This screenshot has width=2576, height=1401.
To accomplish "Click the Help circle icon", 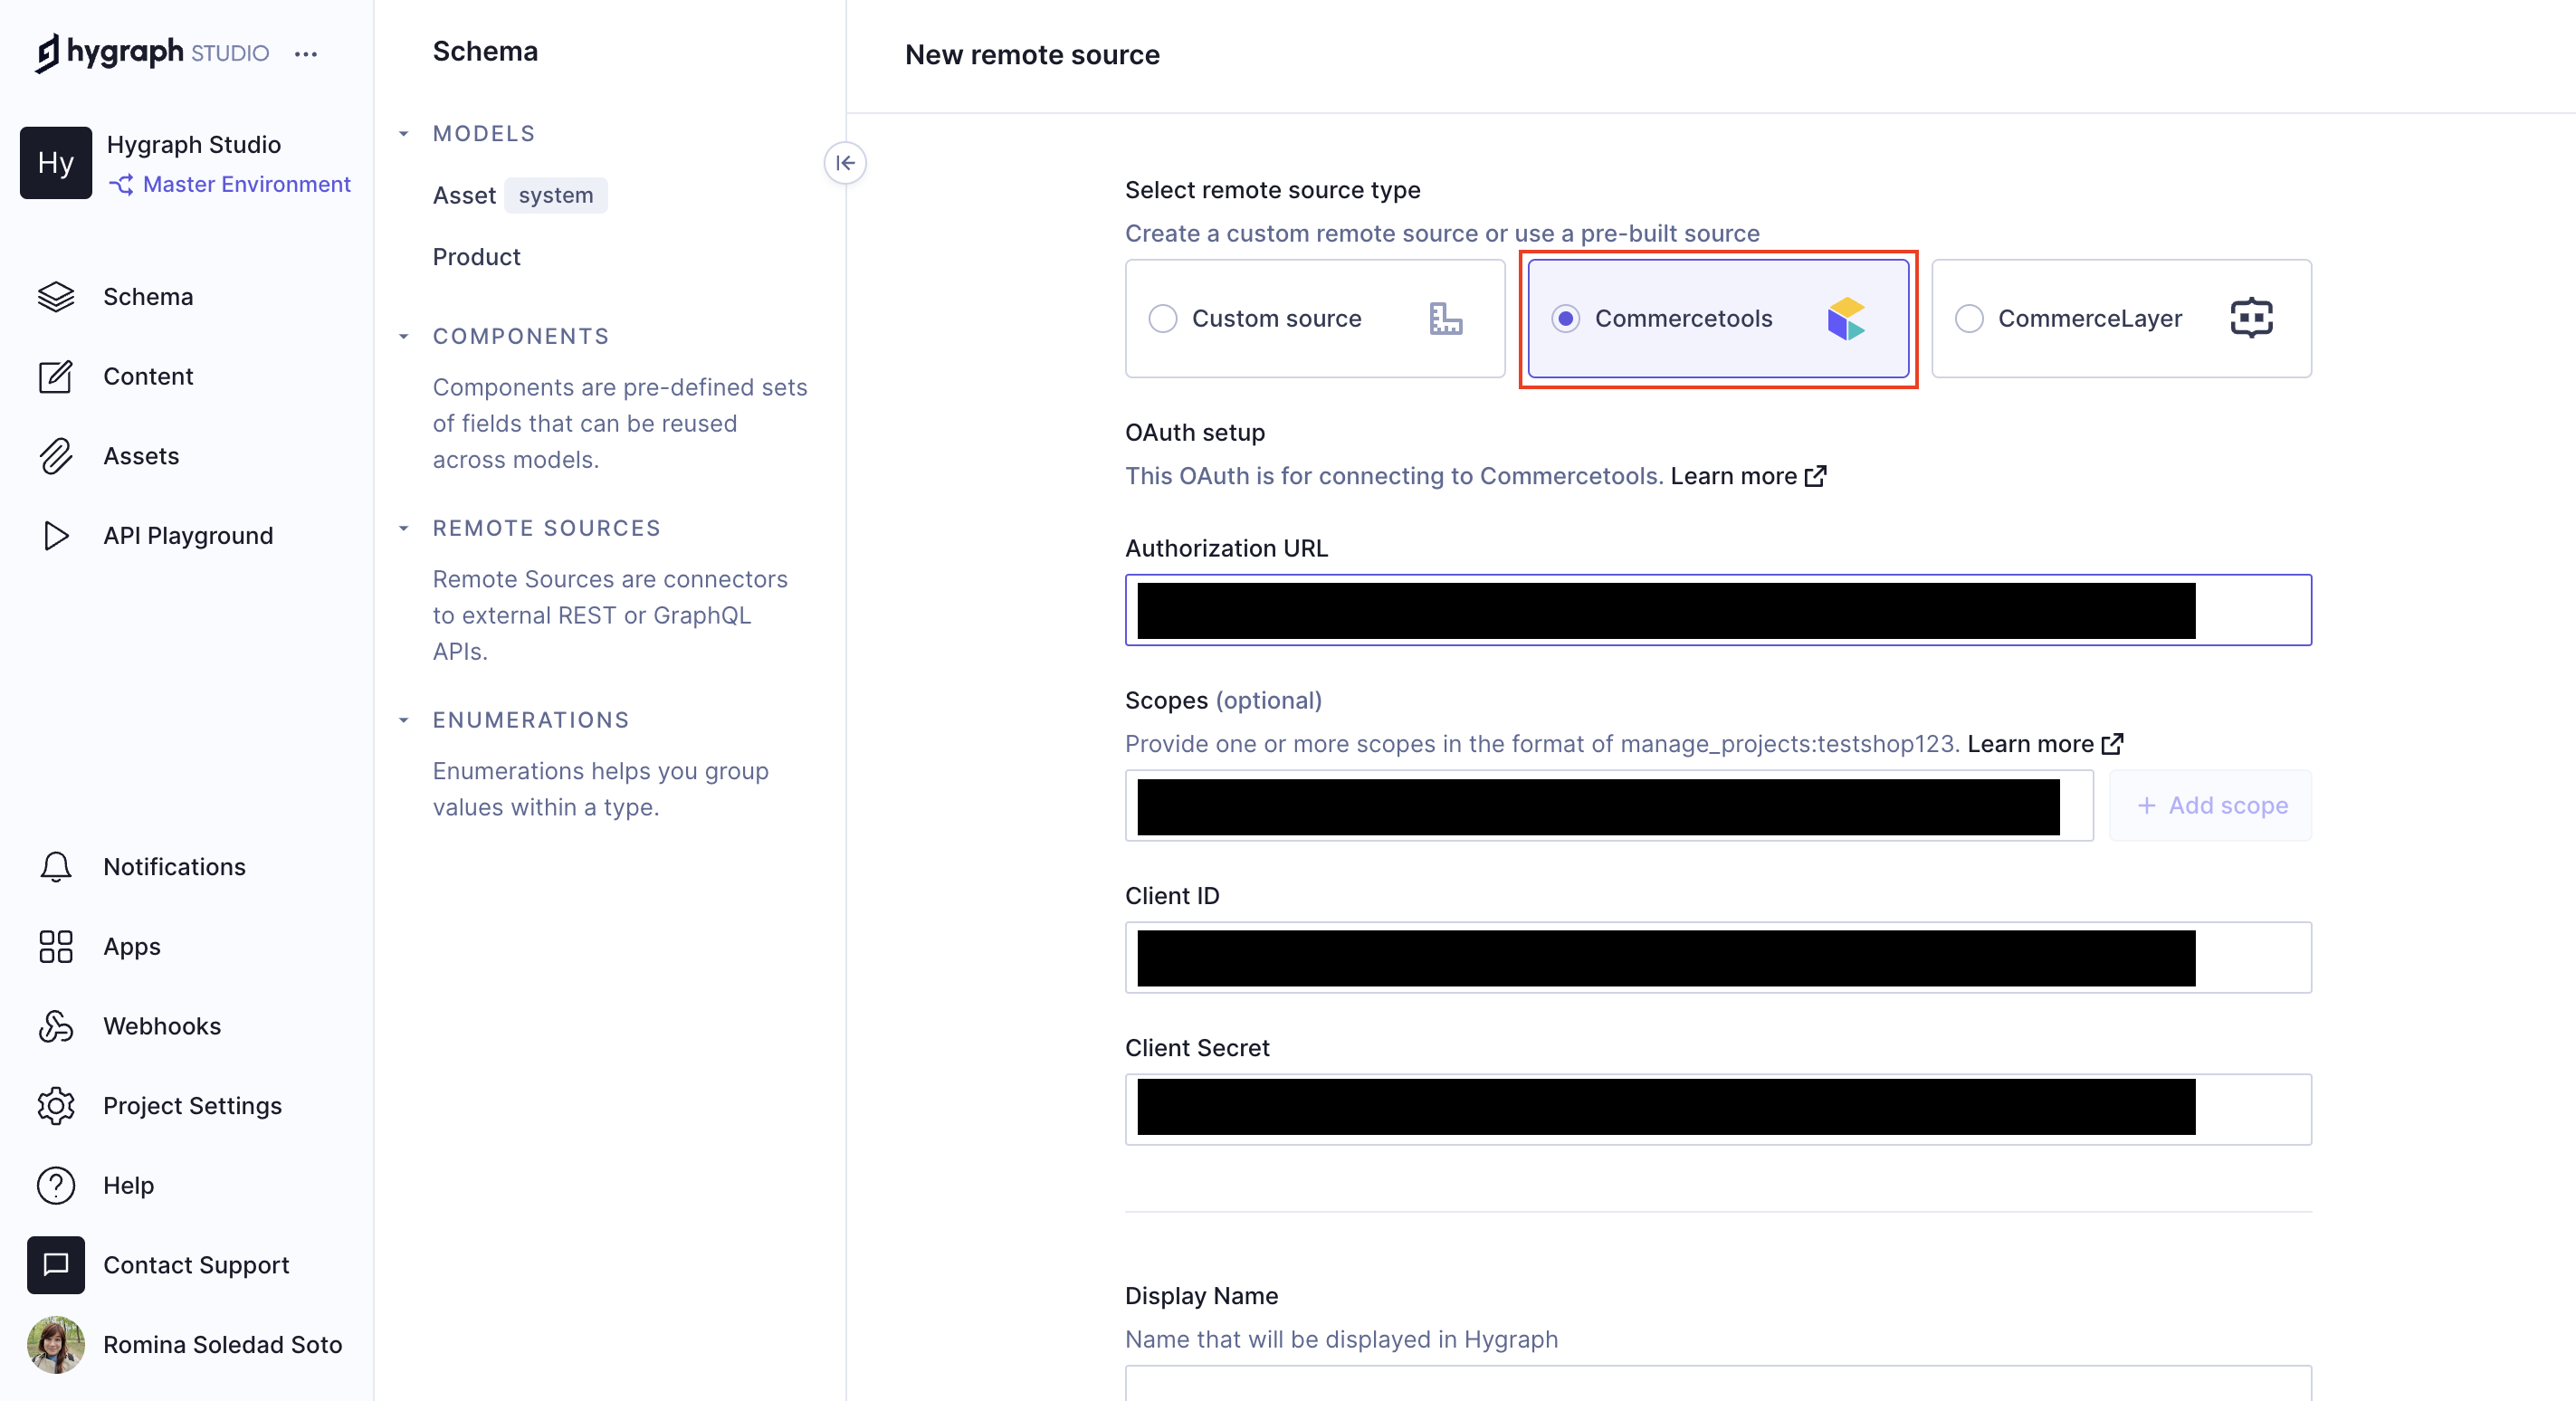I will pos(53,1186).
